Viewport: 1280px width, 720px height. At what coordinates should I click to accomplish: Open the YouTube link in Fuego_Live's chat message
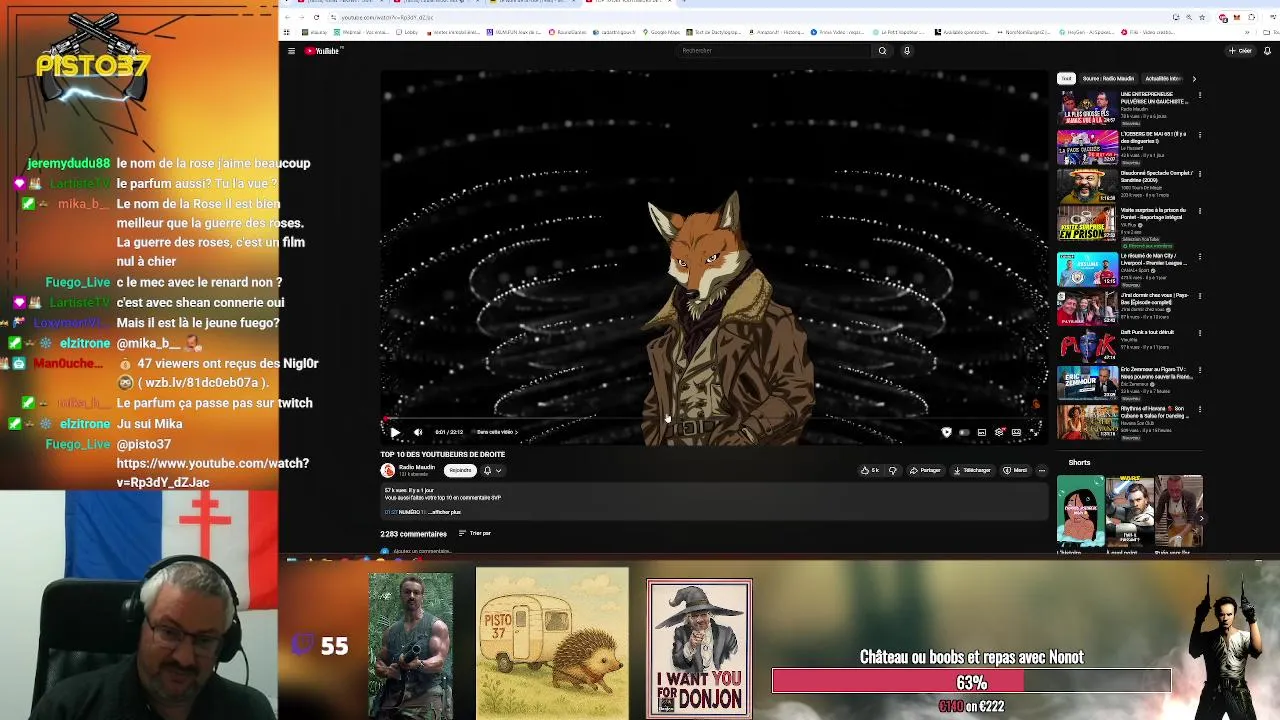coord(212,472)
